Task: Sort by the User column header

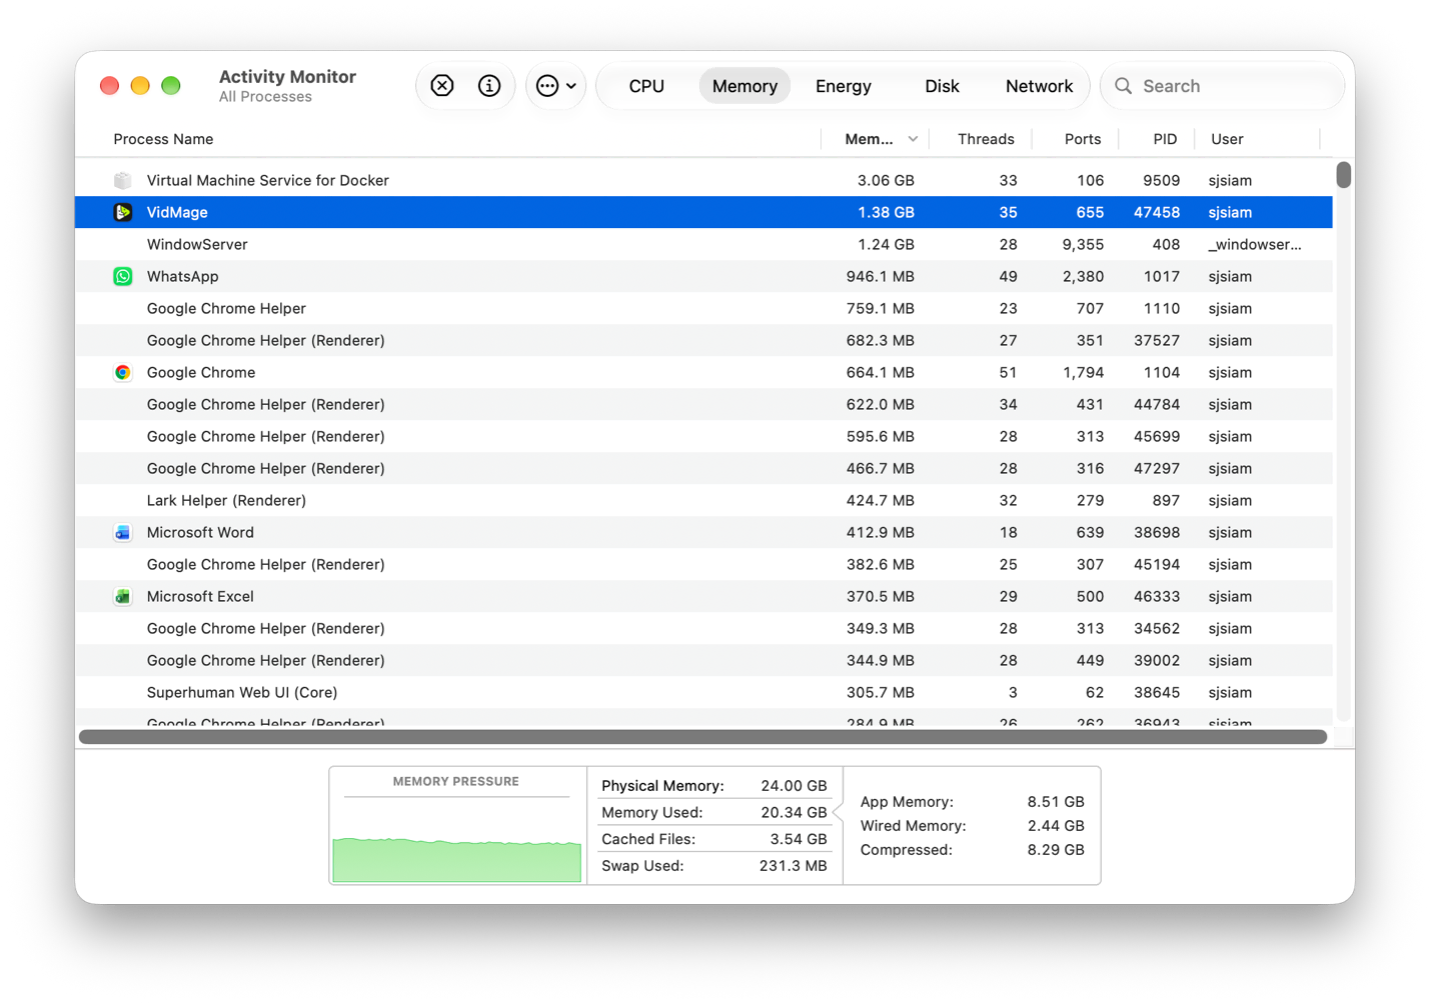Action: click(x=1227, y=139)
